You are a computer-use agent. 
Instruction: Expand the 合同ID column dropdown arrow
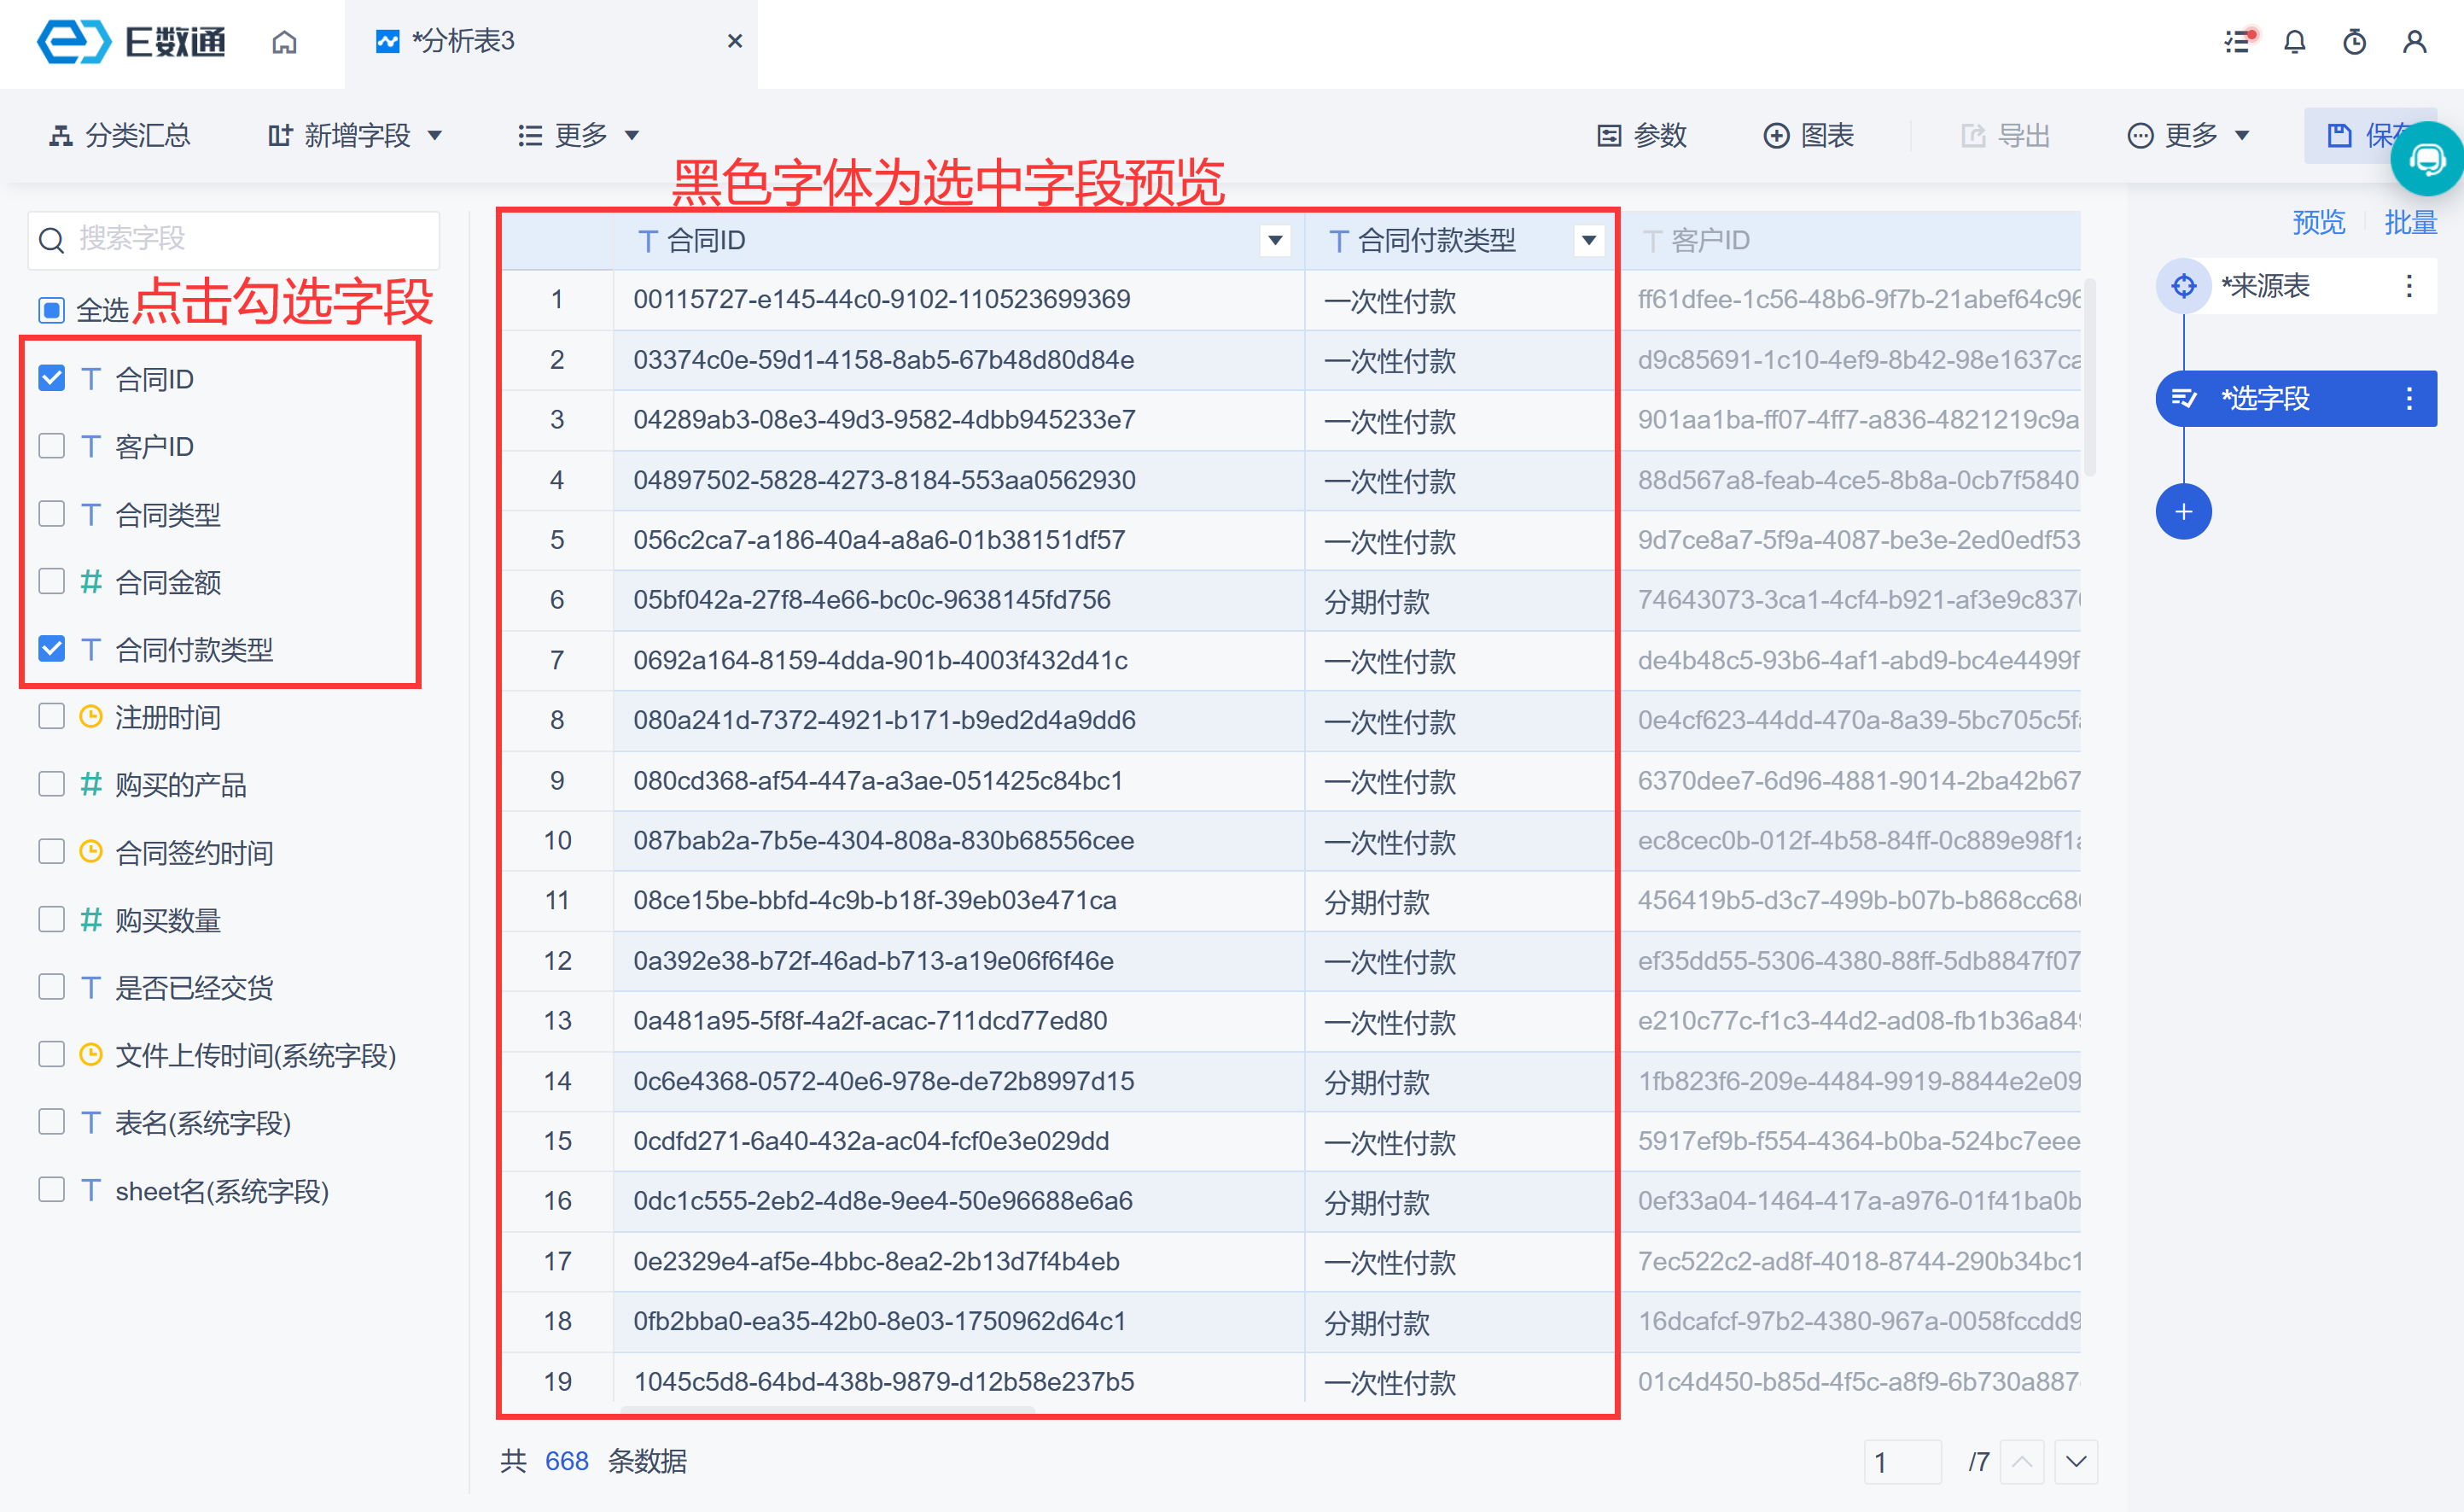[x=1274, y=240]
